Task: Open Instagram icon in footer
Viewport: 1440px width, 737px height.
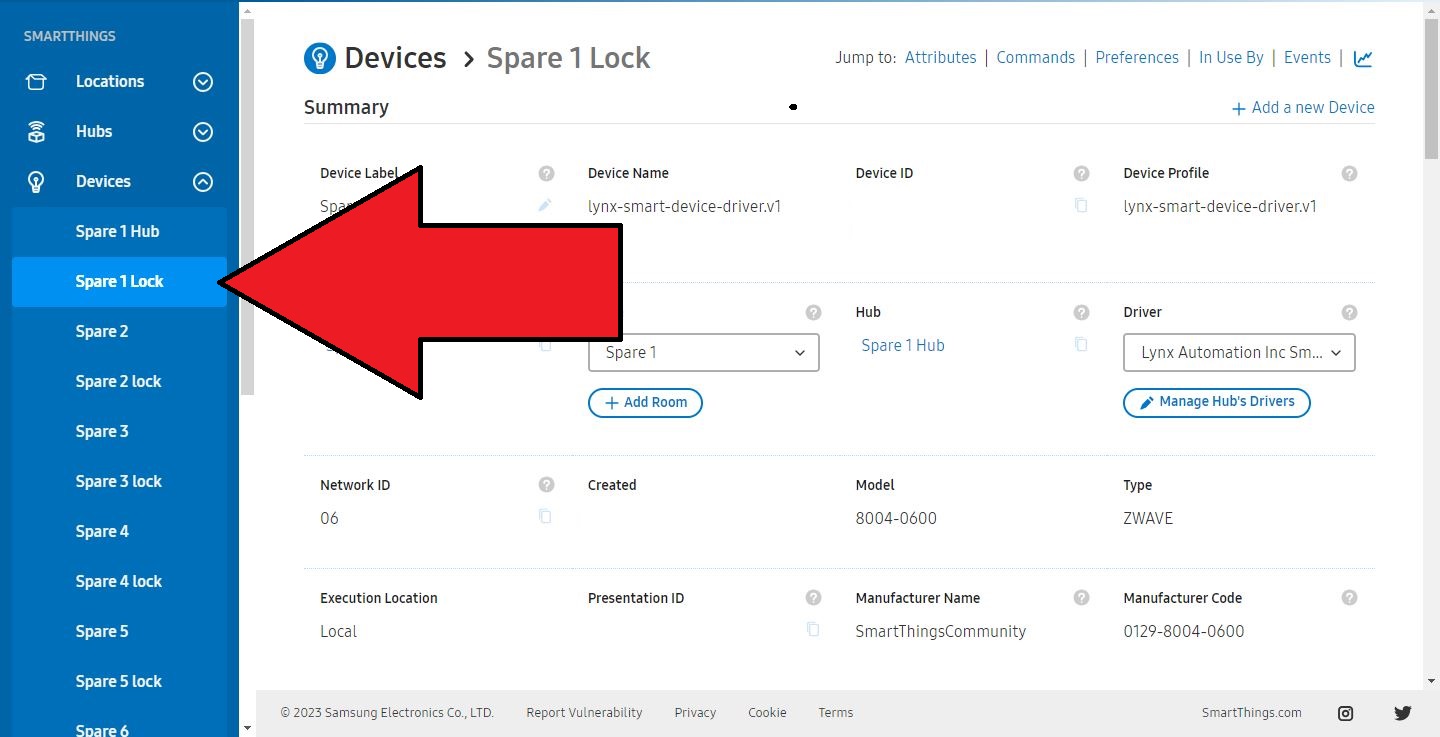Action: coord(1346,713)
